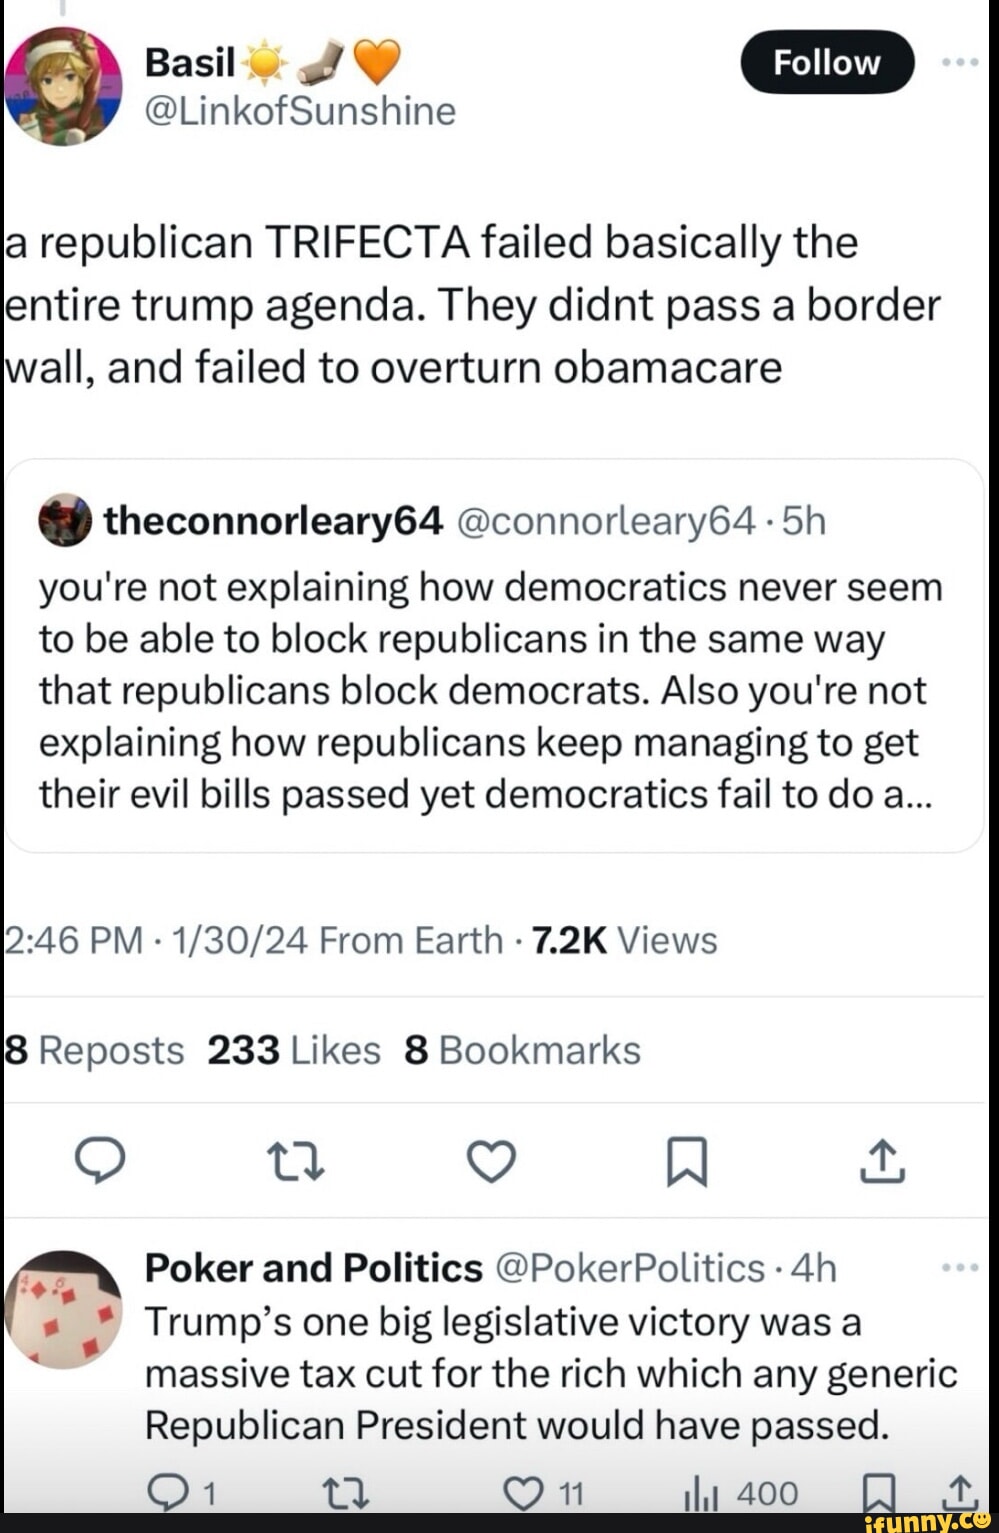Like the Poker and Politics reply

(522, 1493)
